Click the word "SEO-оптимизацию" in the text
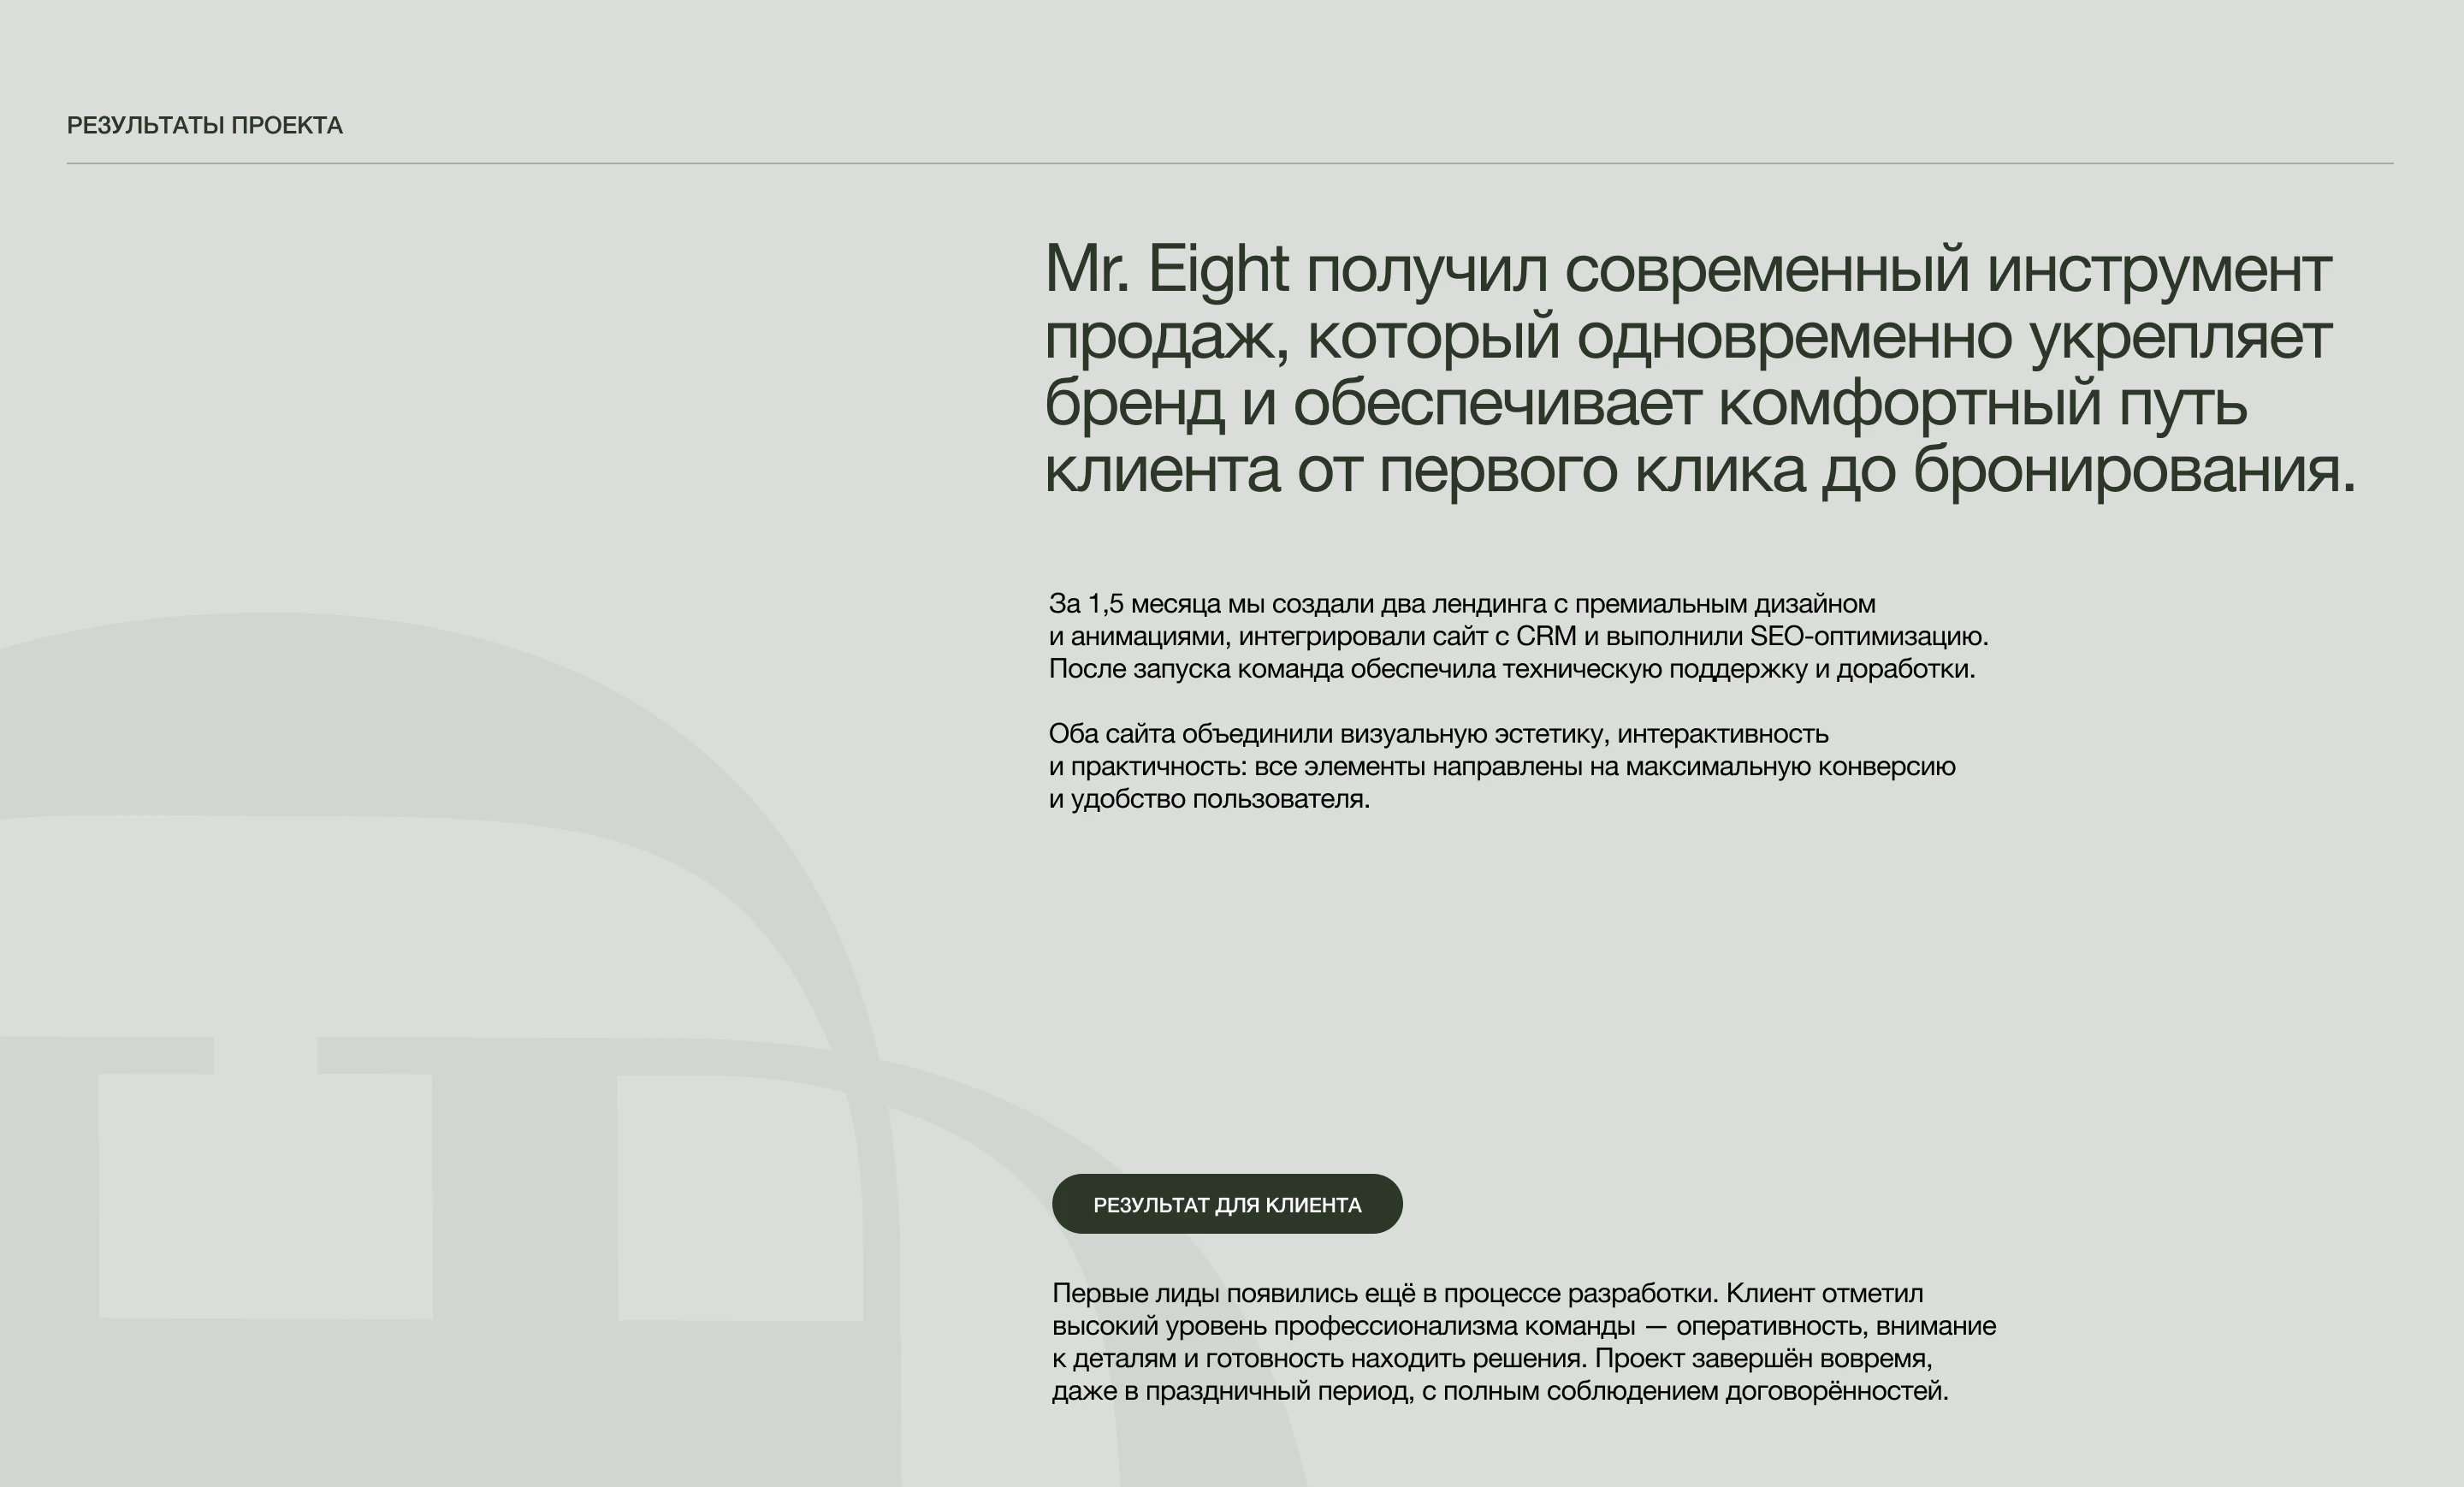The image size is (2464, 1487). click(x=1867, y=636)
